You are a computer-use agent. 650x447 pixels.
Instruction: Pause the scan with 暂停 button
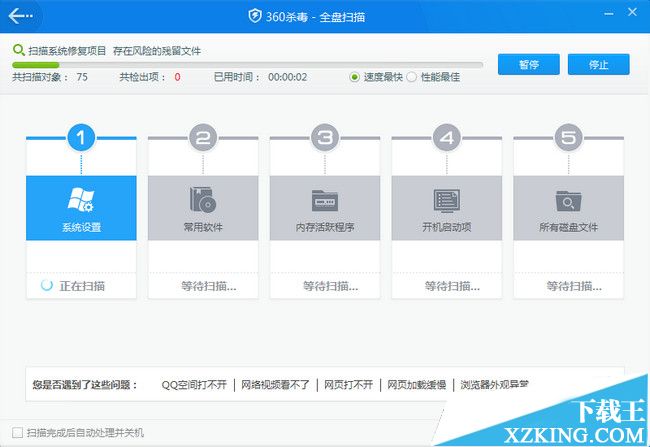[x=528, y=64]
